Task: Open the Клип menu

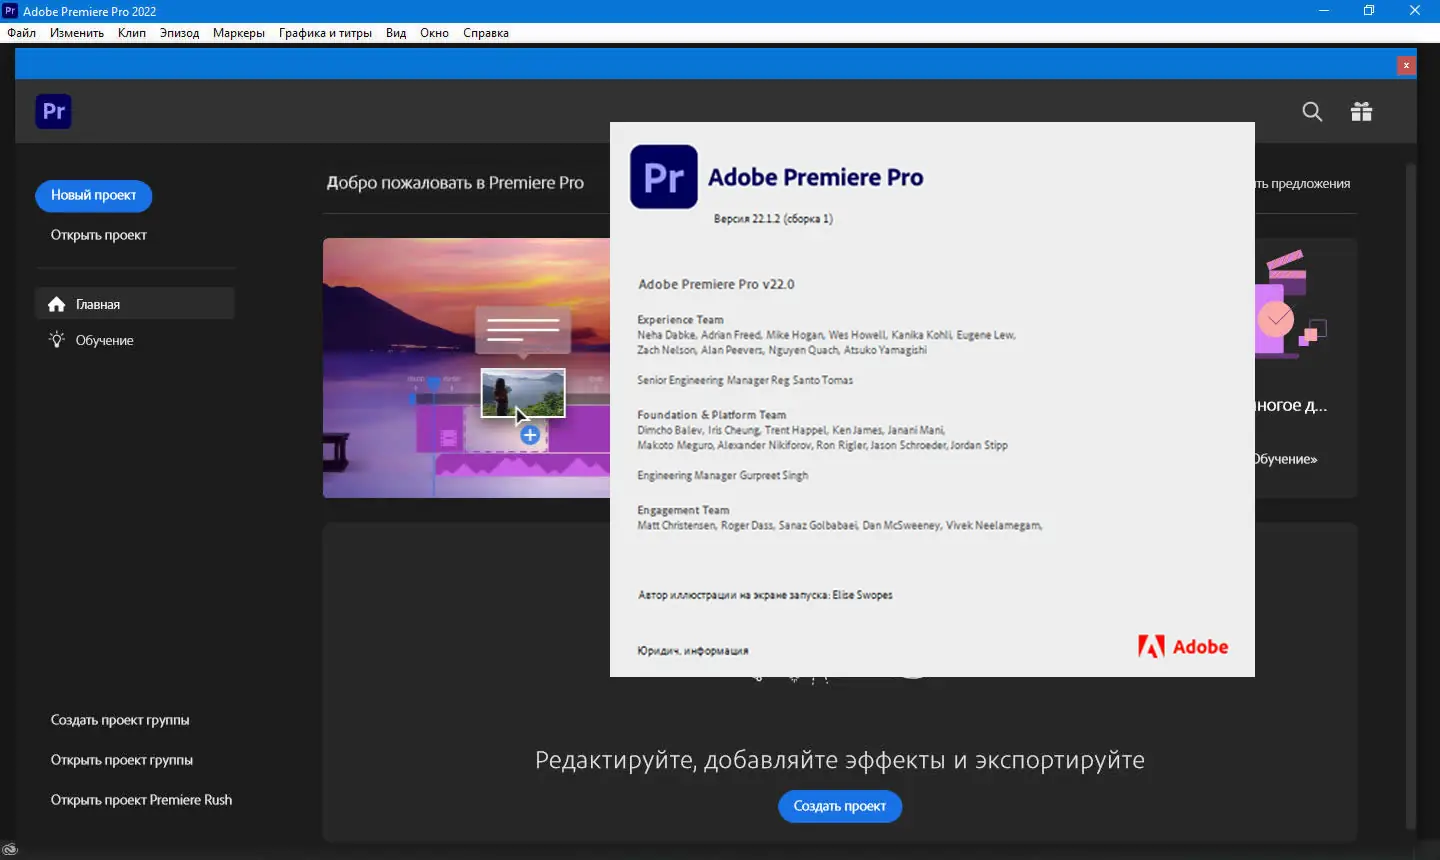Action: (132, 33)
